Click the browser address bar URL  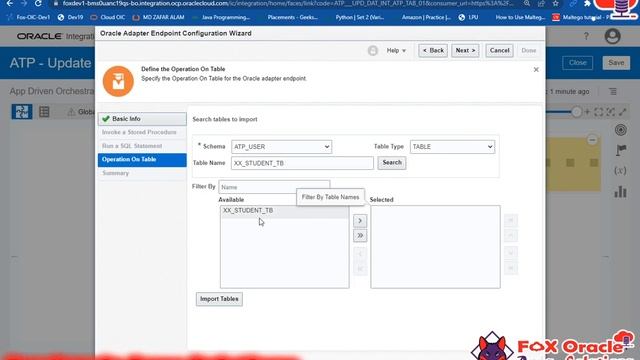click(x=288, y=3)
